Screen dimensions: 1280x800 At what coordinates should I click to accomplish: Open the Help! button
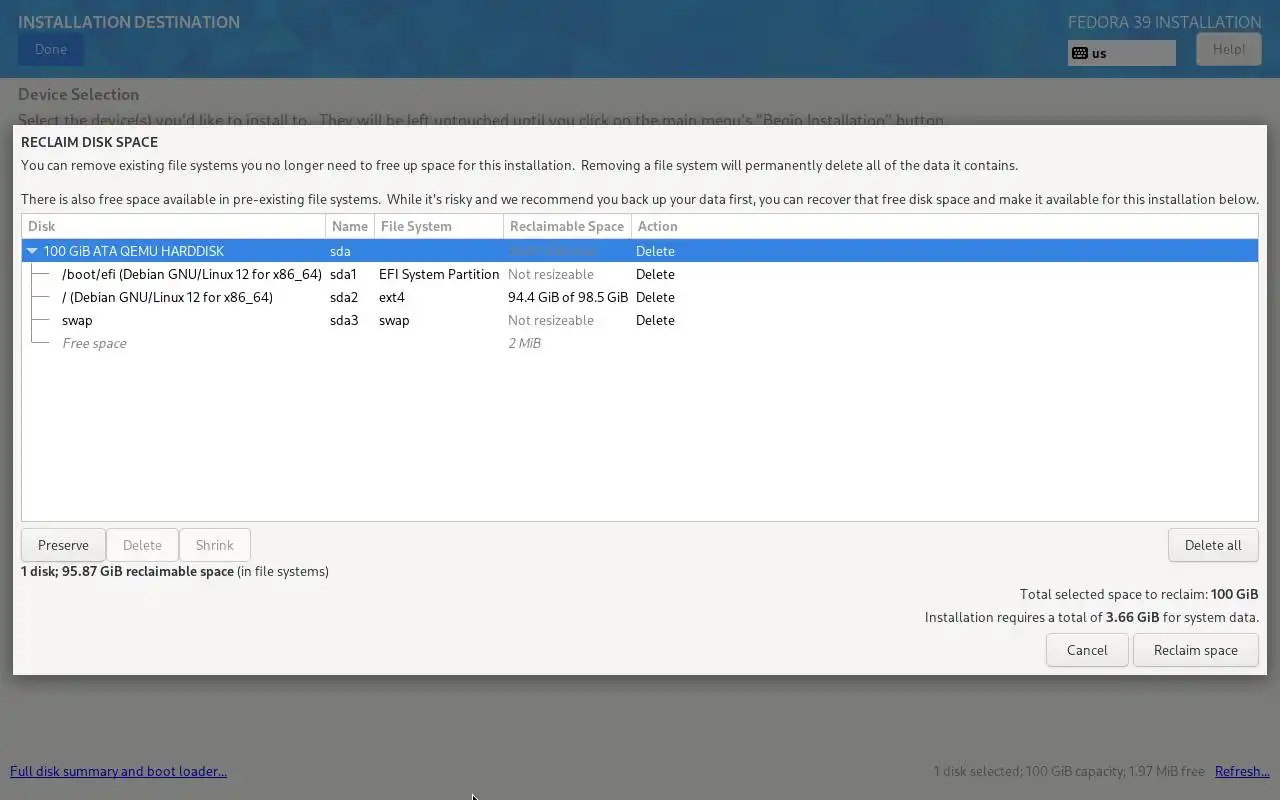coord(1229,49)
